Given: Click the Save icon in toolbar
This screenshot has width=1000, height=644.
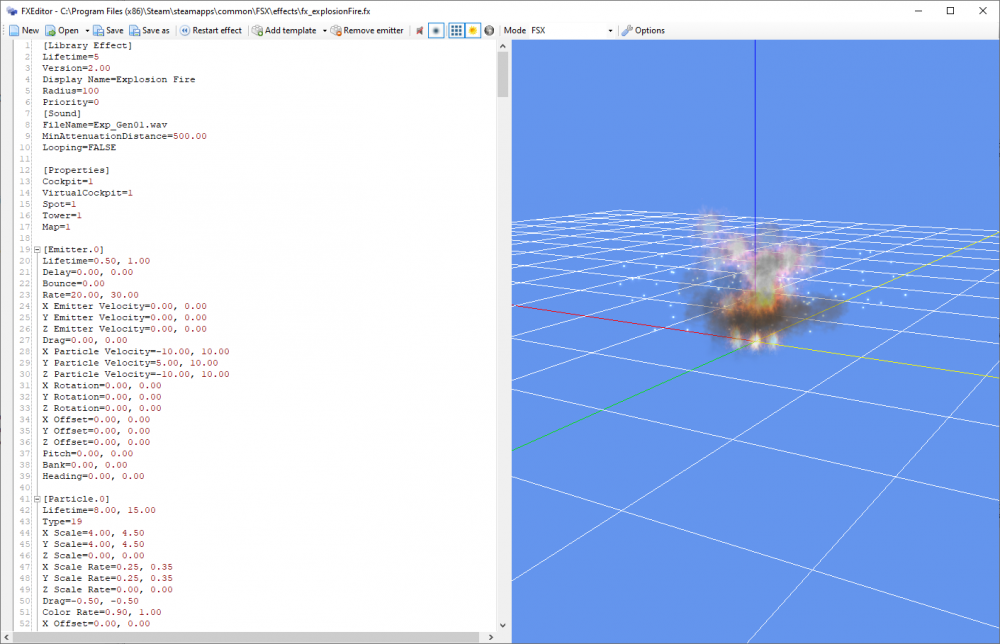Looking at the screenshot, I should [107, 30].
